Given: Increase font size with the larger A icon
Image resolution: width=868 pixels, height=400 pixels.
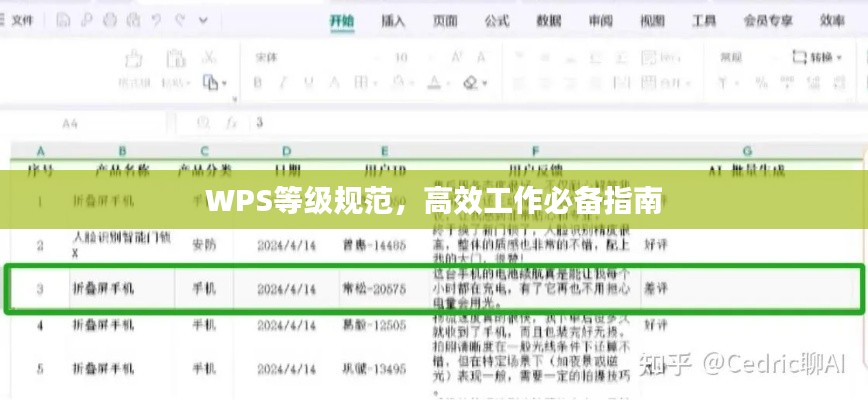Looking at the screenshot, I should click(457, 56).
